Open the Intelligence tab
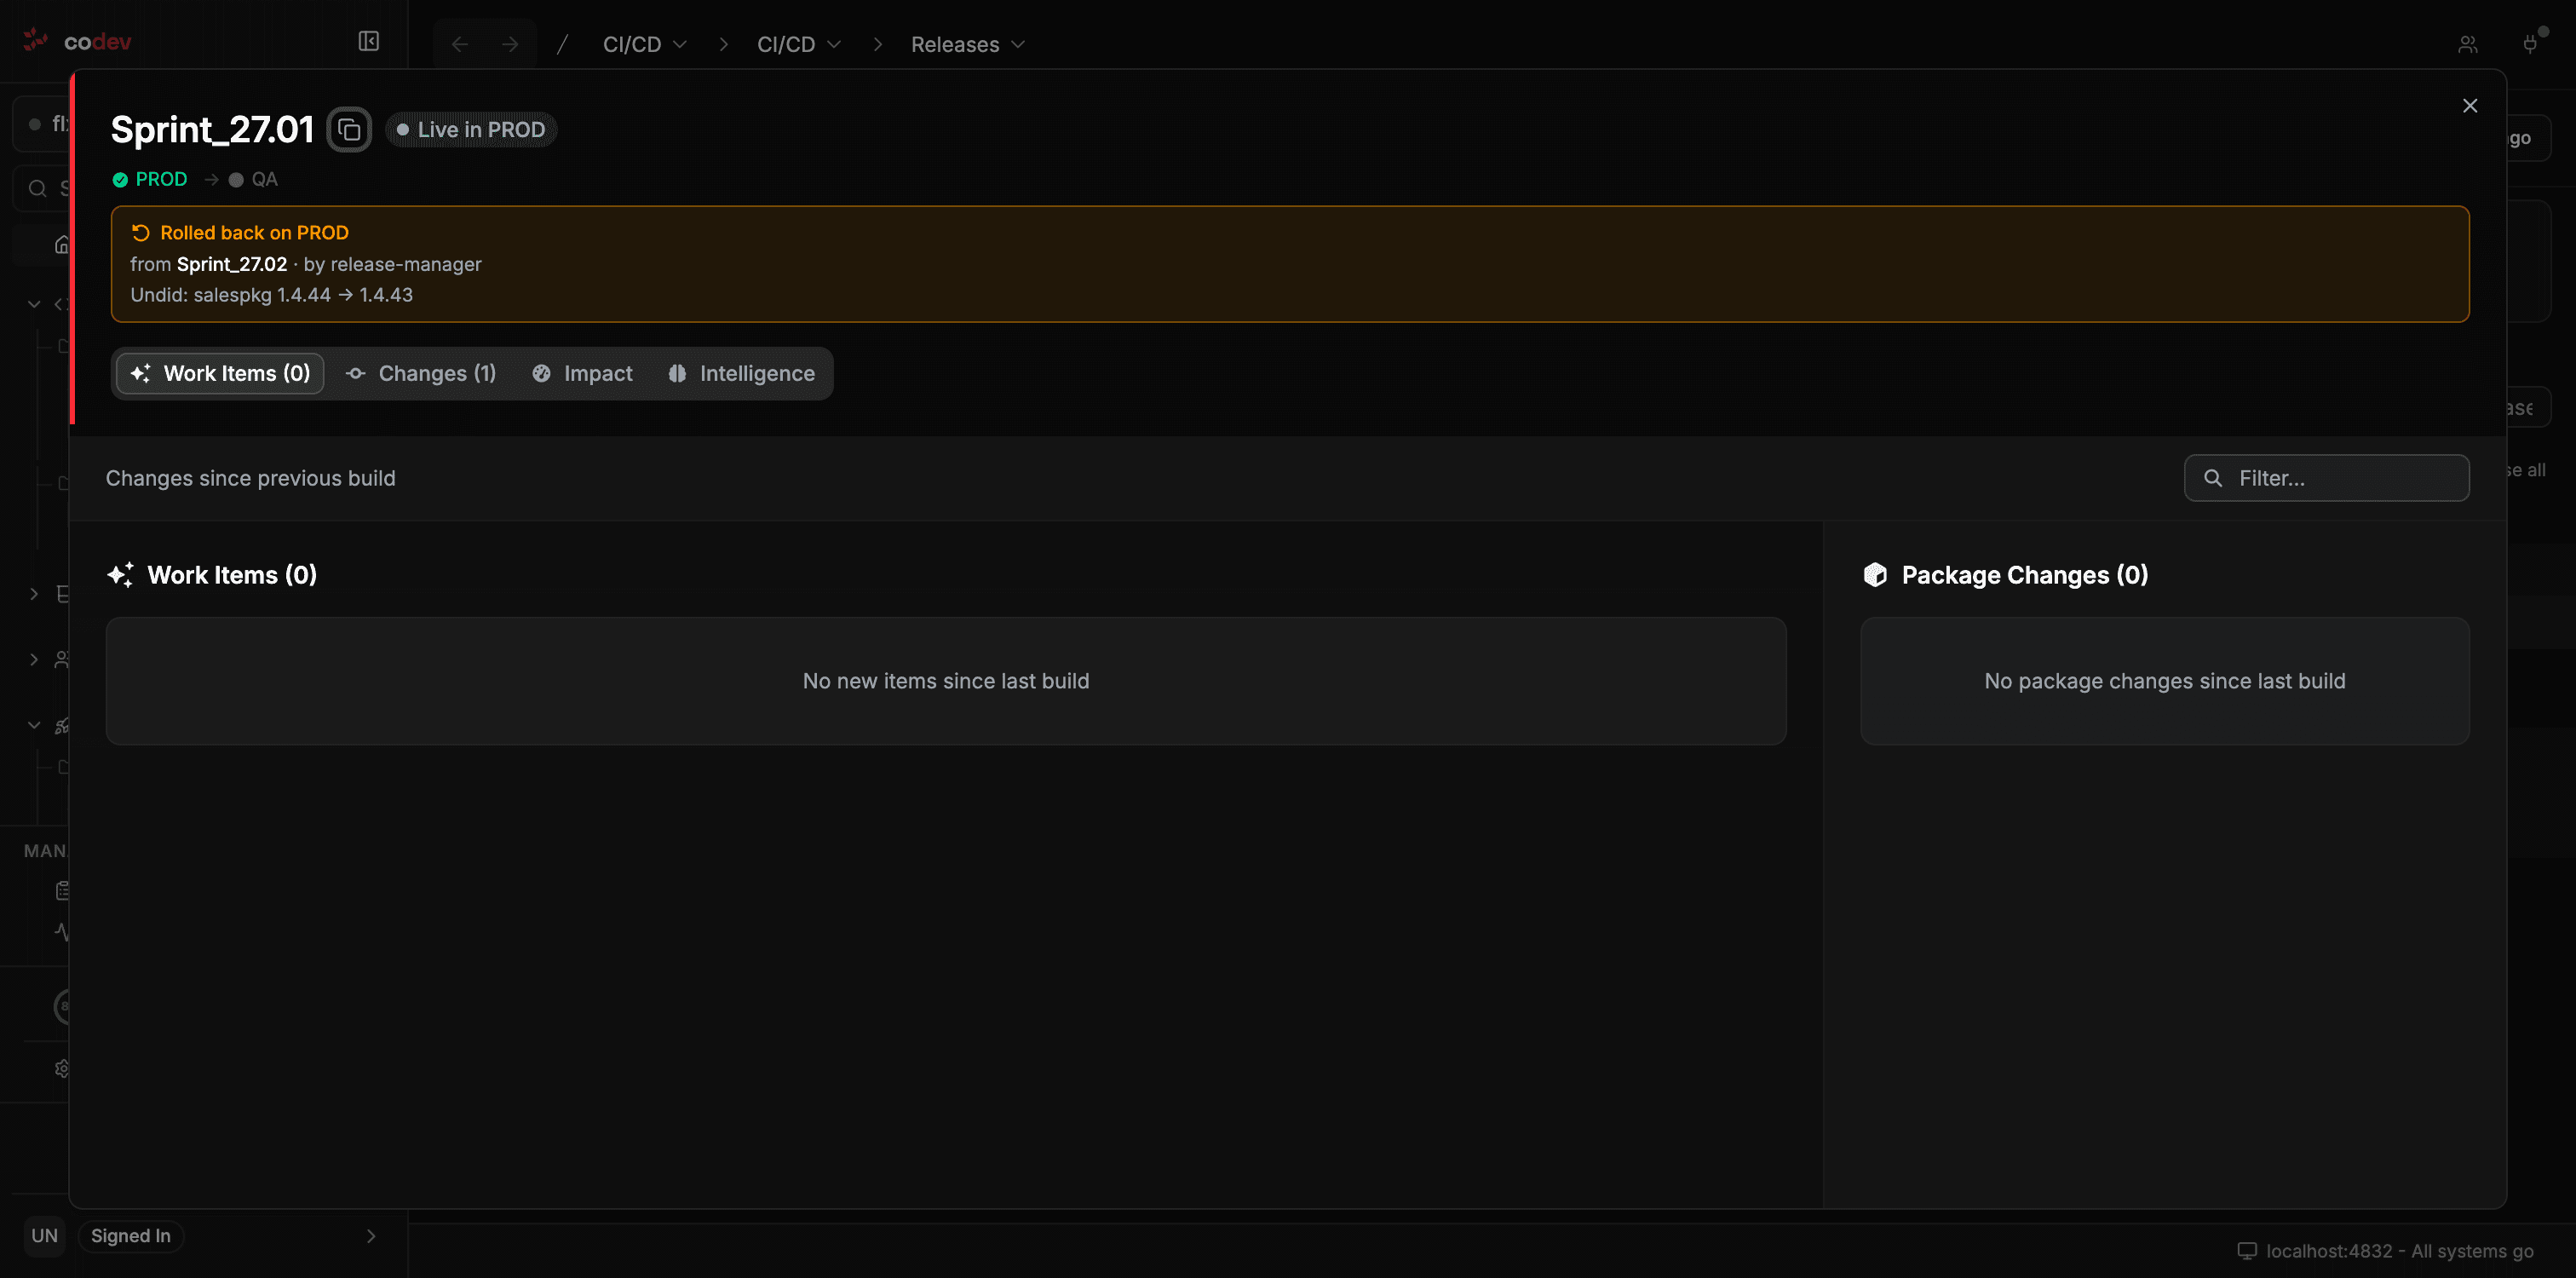This screenshot has height=1278, width=2576. tap(742, 374)
